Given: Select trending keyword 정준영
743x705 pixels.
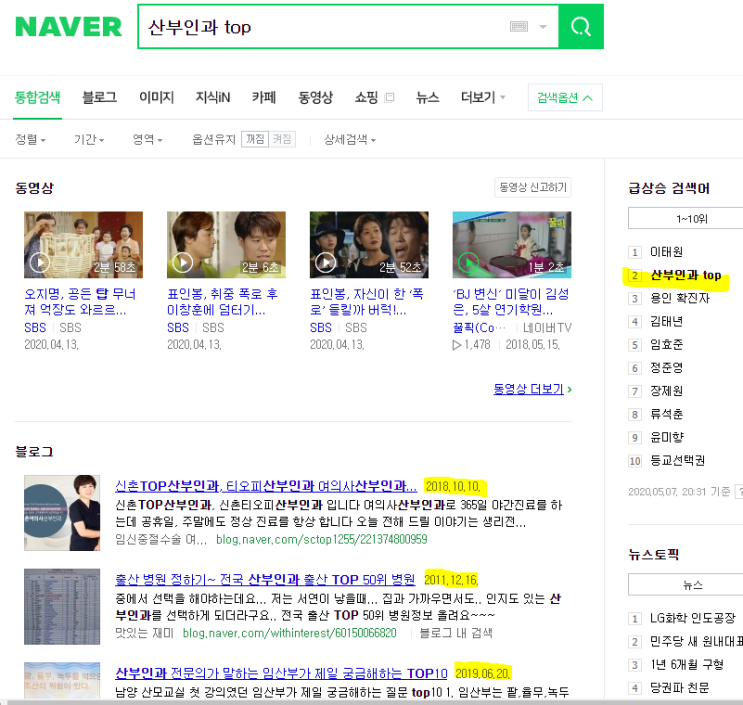Looking at the screenshot, I should tap(666, 368).
